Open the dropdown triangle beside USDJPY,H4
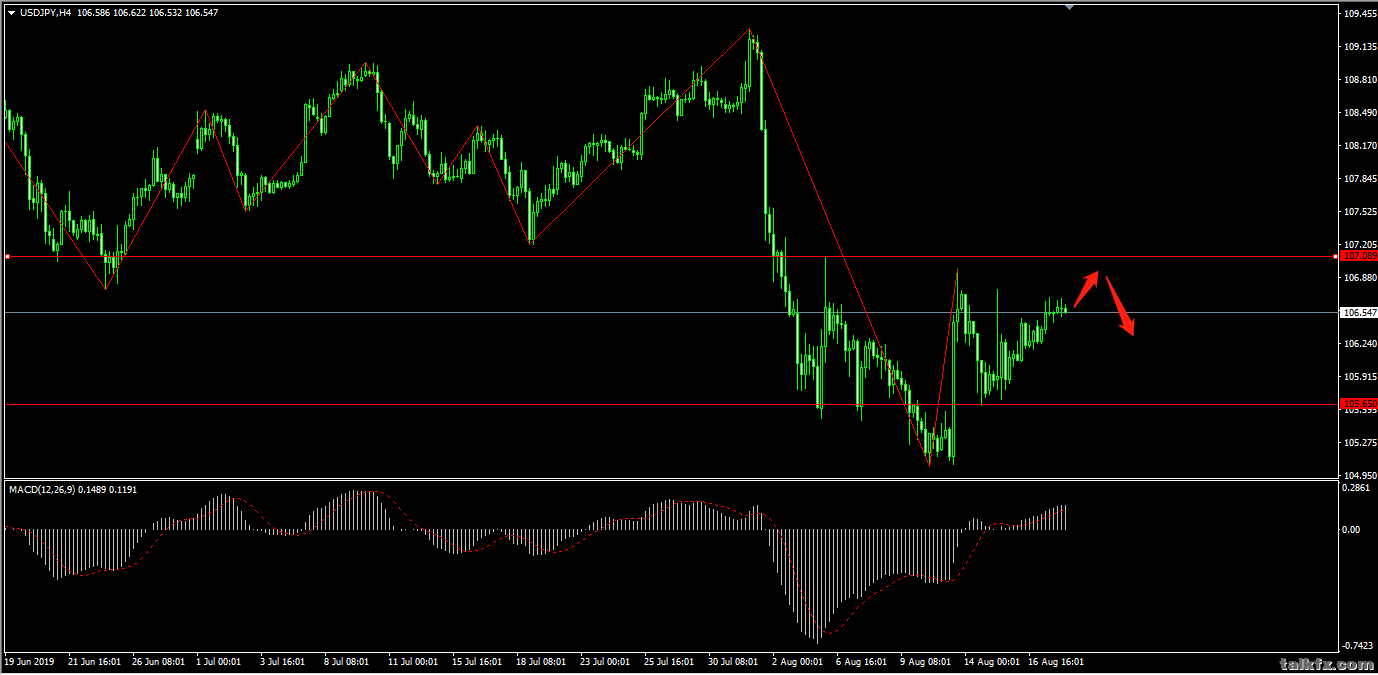Screen dimensions: 1378x675 [x=11, y=13]
